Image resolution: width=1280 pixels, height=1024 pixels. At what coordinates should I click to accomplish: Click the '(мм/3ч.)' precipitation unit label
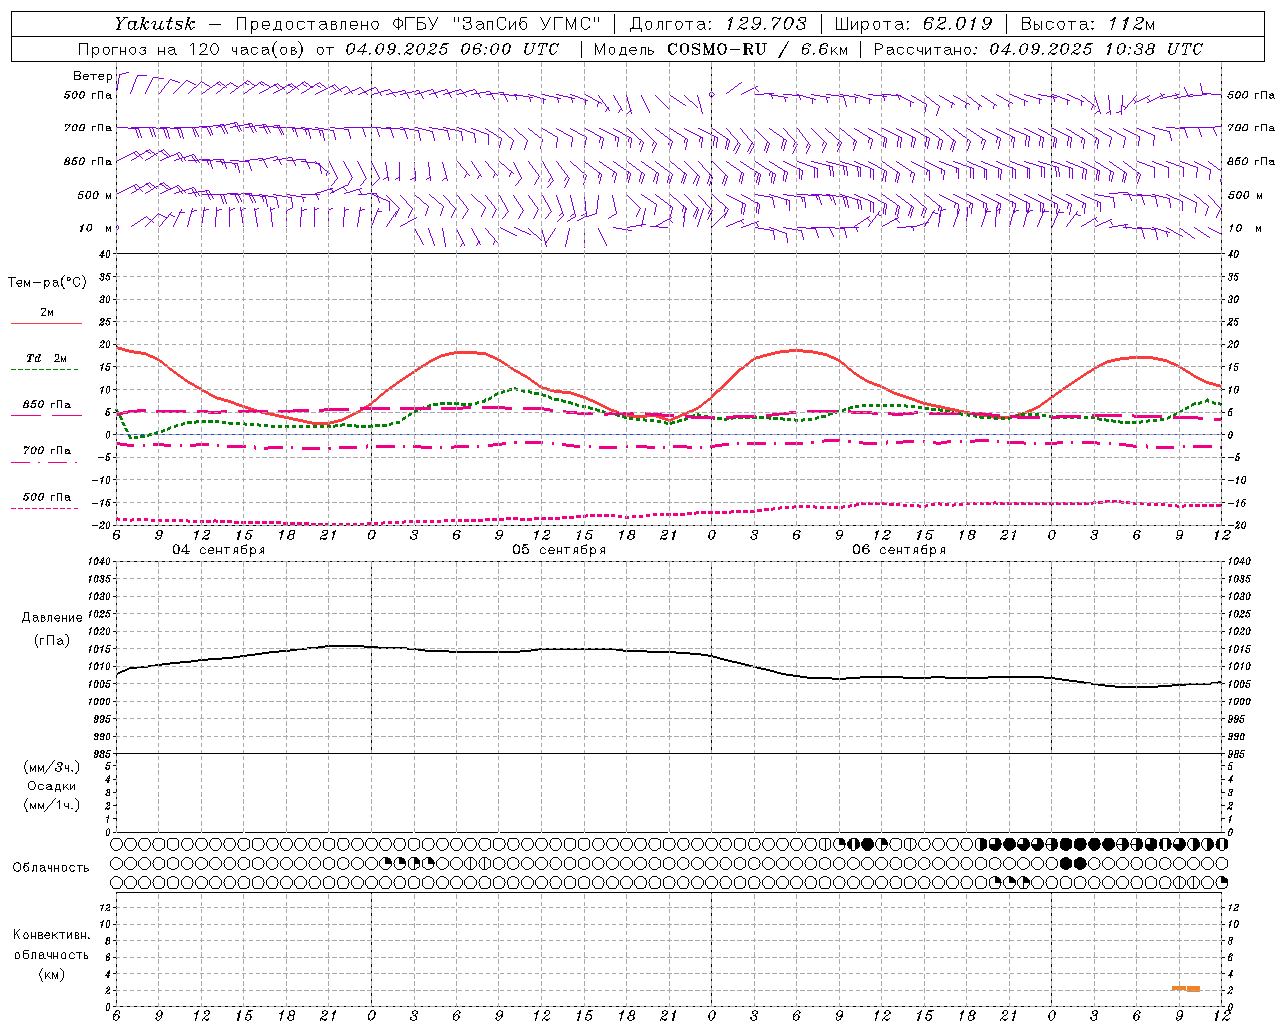point(52,767)
